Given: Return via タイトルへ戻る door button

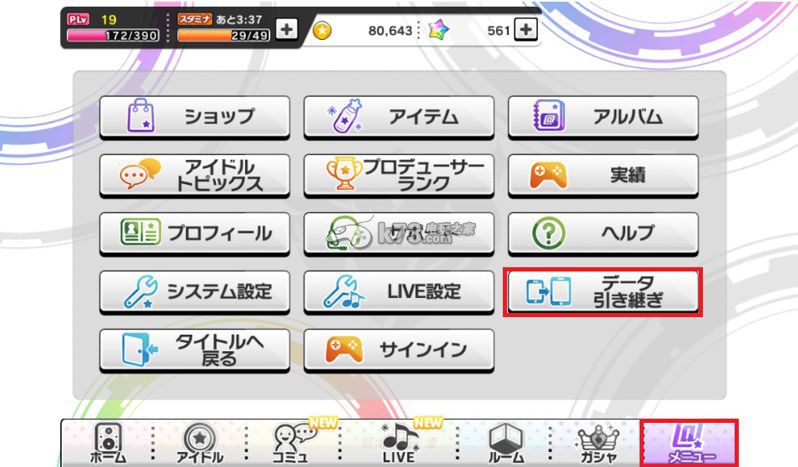Looking at the screenshot, I should coord(194,350).
